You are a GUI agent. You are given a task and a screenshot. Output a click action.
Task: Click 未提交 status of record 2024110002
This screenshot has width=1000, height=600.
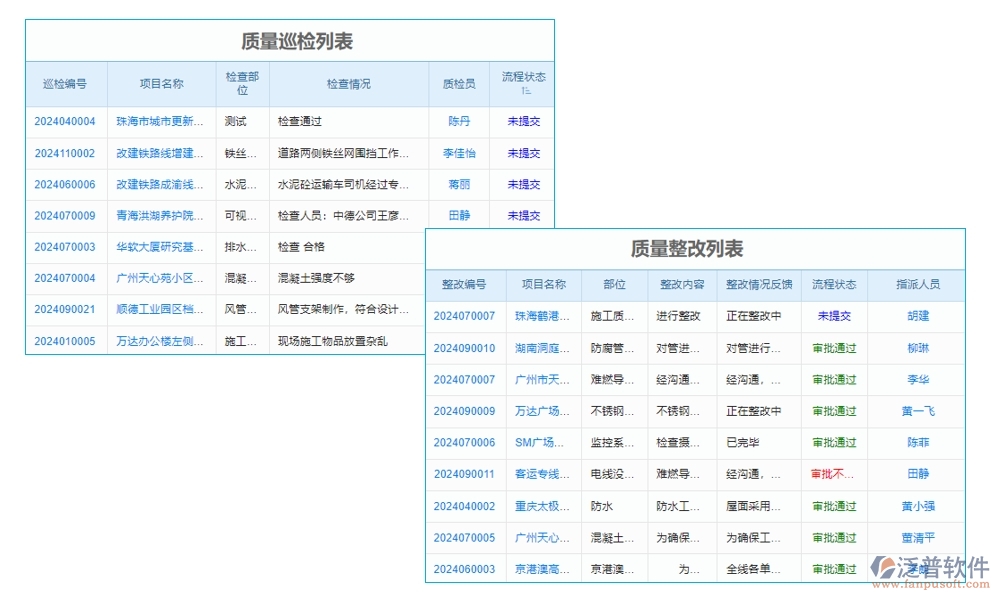pos(523,153)
